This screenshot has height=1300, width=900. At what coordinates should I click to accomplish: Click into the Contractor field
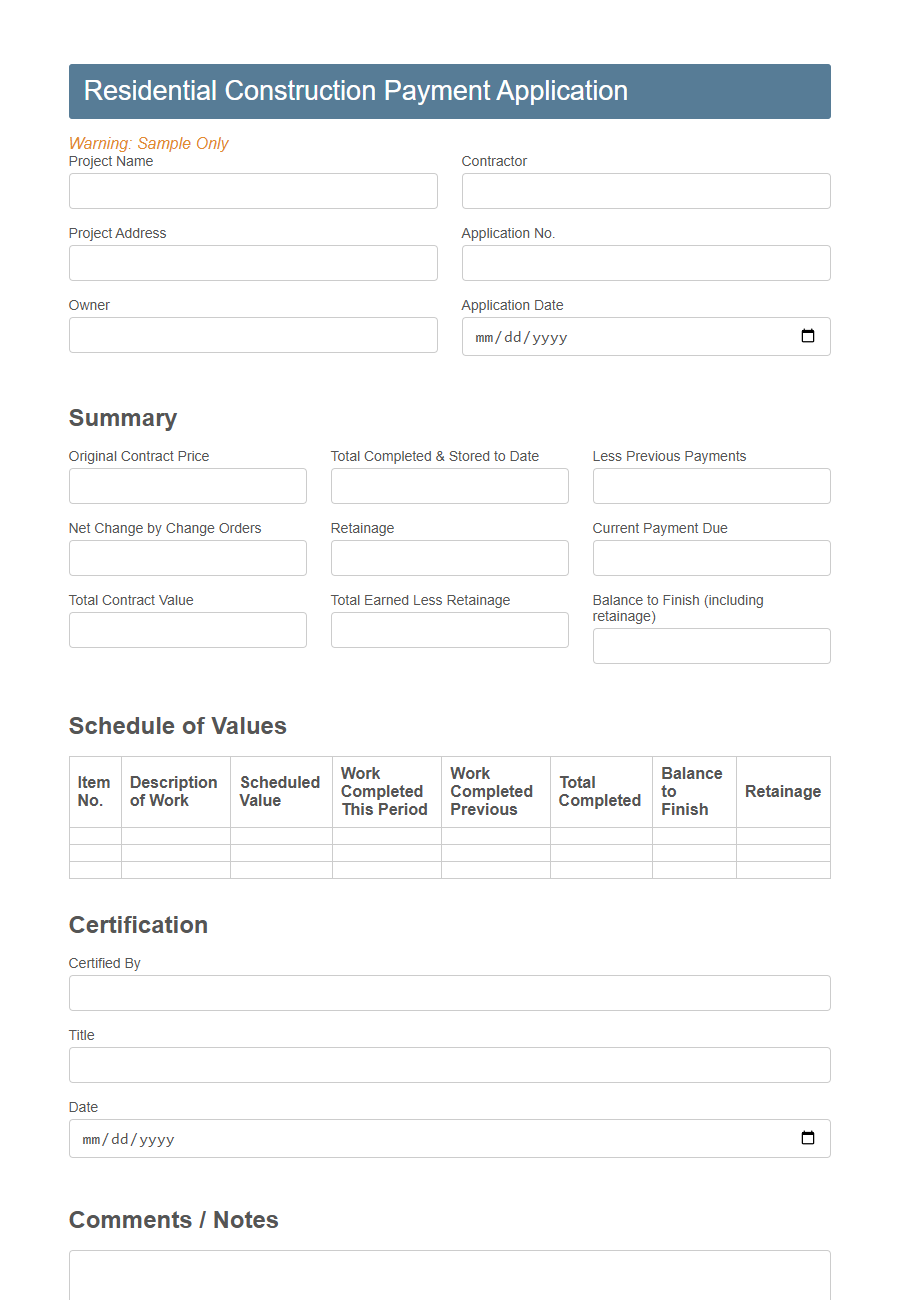click(x=645, y=191)
